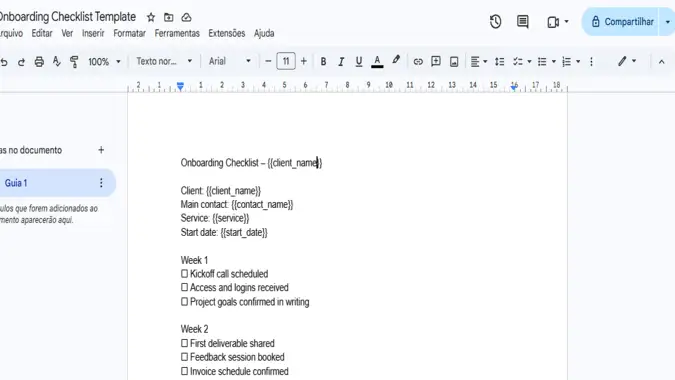Insert a link with chain icon
This screenshot has height=380, width=675.
click(x=418, y=62)
